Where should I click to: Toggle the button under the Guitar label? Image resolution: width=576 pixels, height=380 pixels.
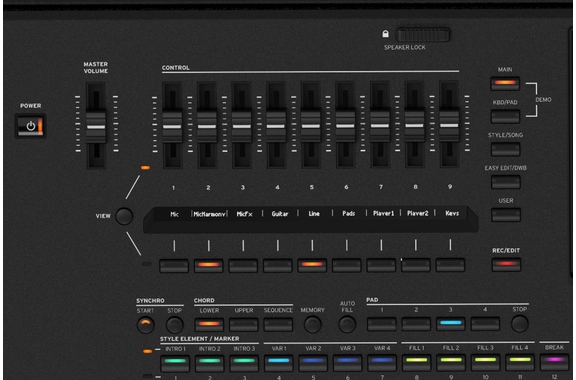277,265
